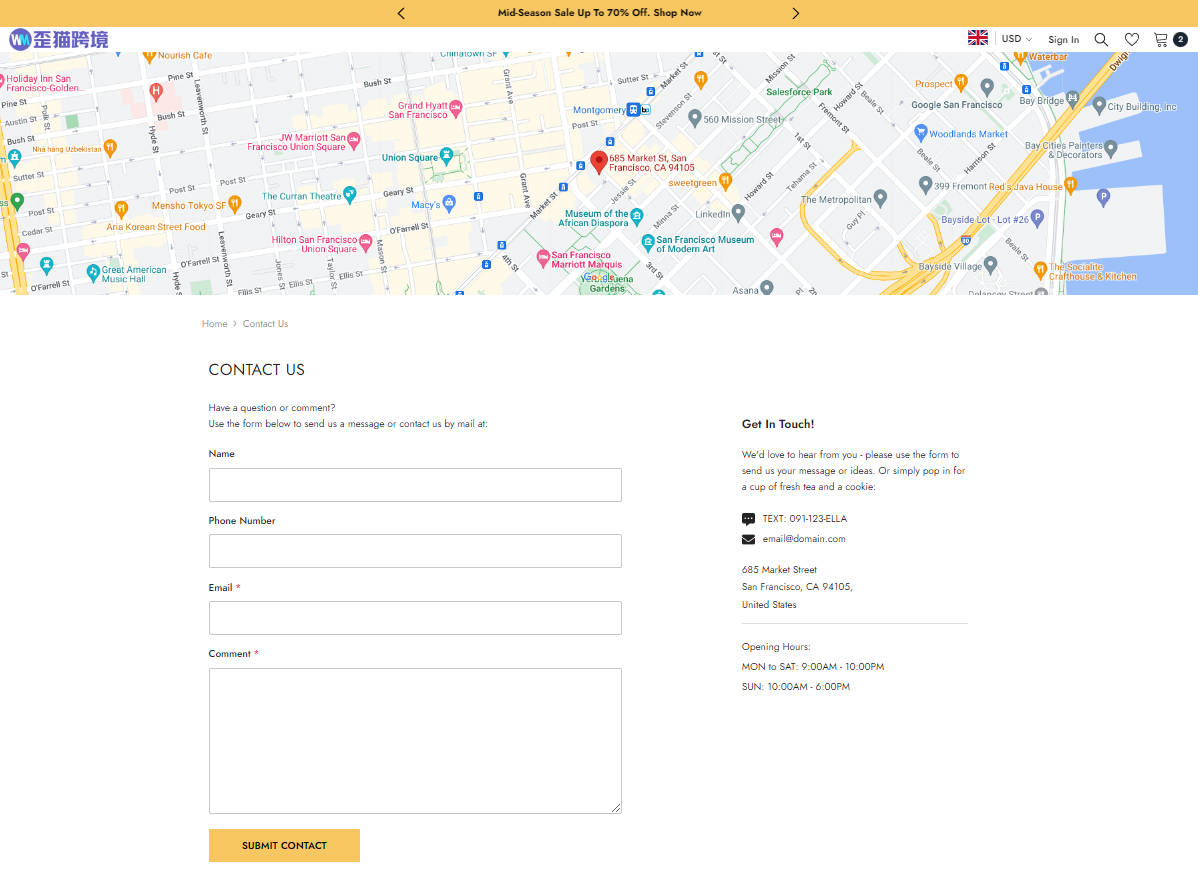
Task: Click the '685 Market Street' address text
Action: coord(779,570)
